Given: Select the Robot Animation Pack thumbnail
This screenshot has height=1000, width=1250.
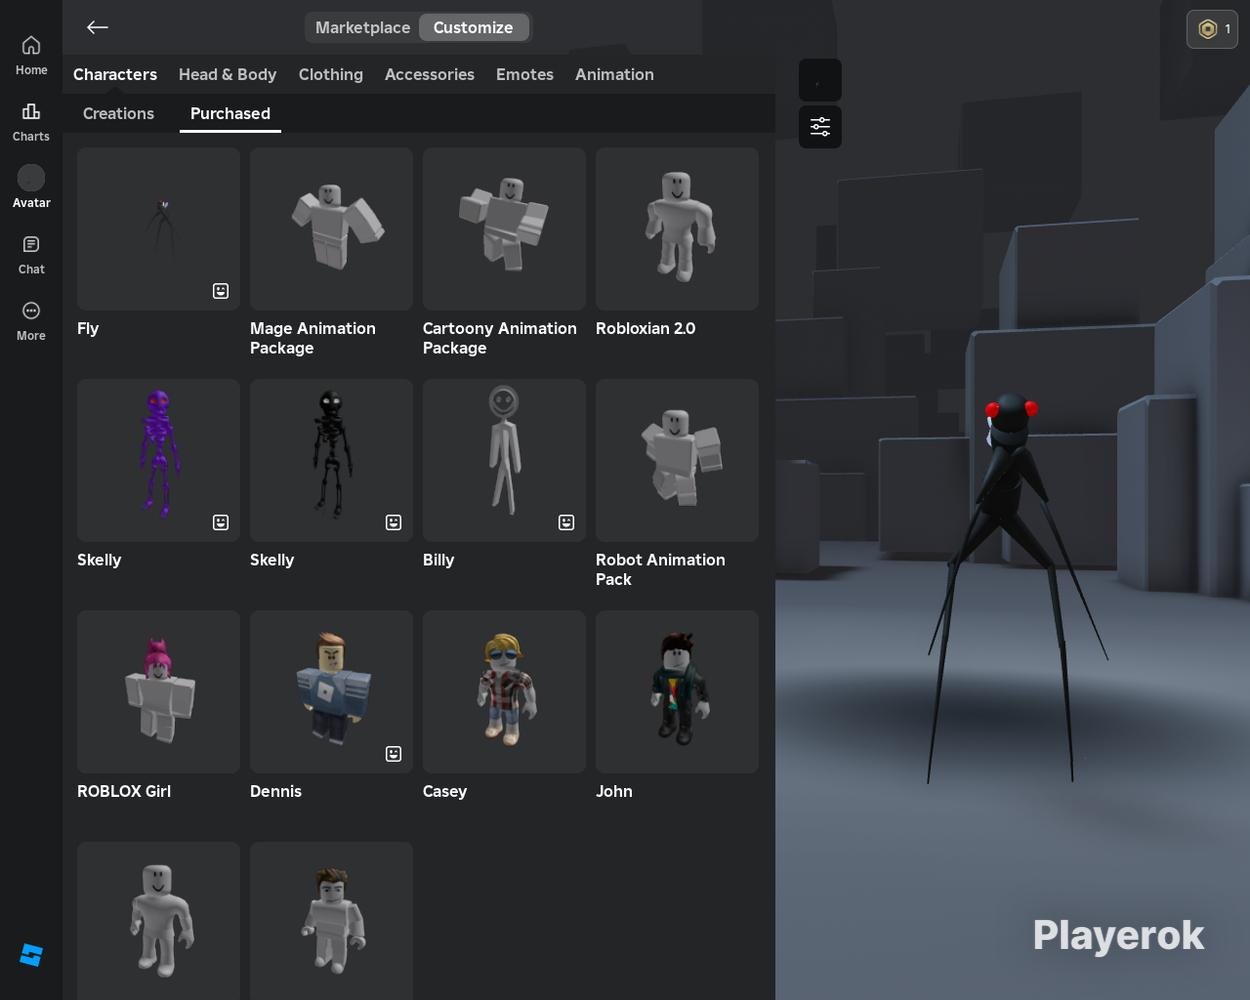Looking at the screenshot, I should (677, 460).
